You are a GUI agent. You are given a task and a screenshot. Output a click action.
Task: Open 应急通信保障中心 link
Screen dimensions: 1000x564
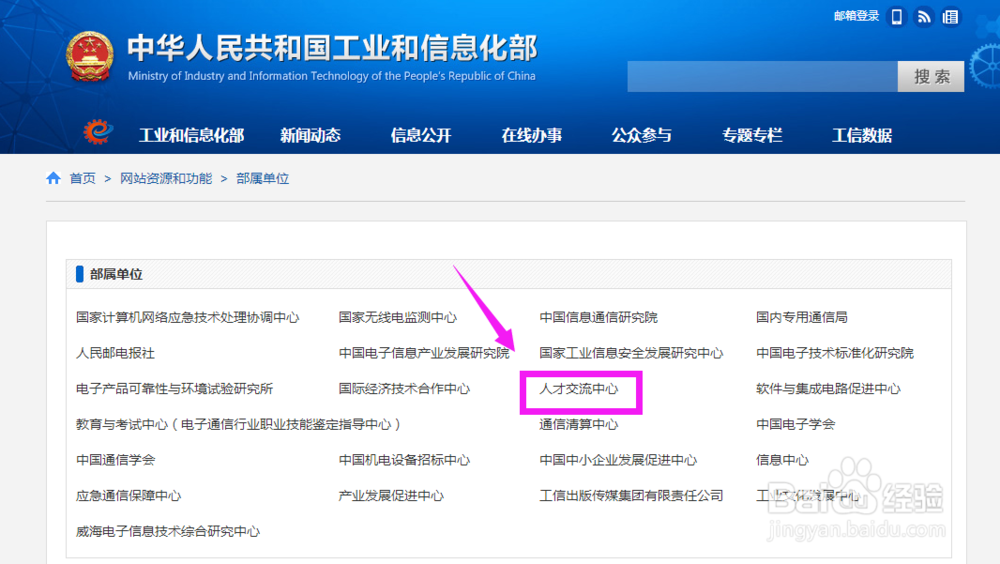(x=128, y=496)
